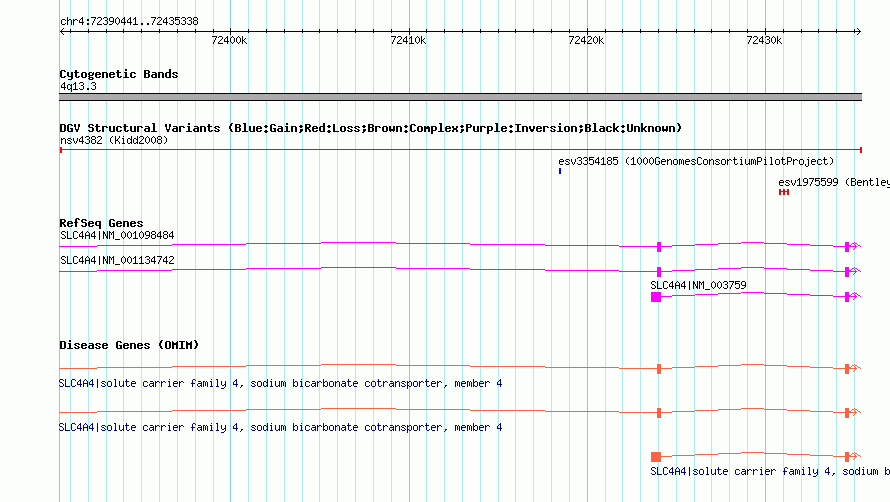Click the SLC4A4|NM_003759 transcript label
This screenshot has width=890, height=502.
pos(698,285)
